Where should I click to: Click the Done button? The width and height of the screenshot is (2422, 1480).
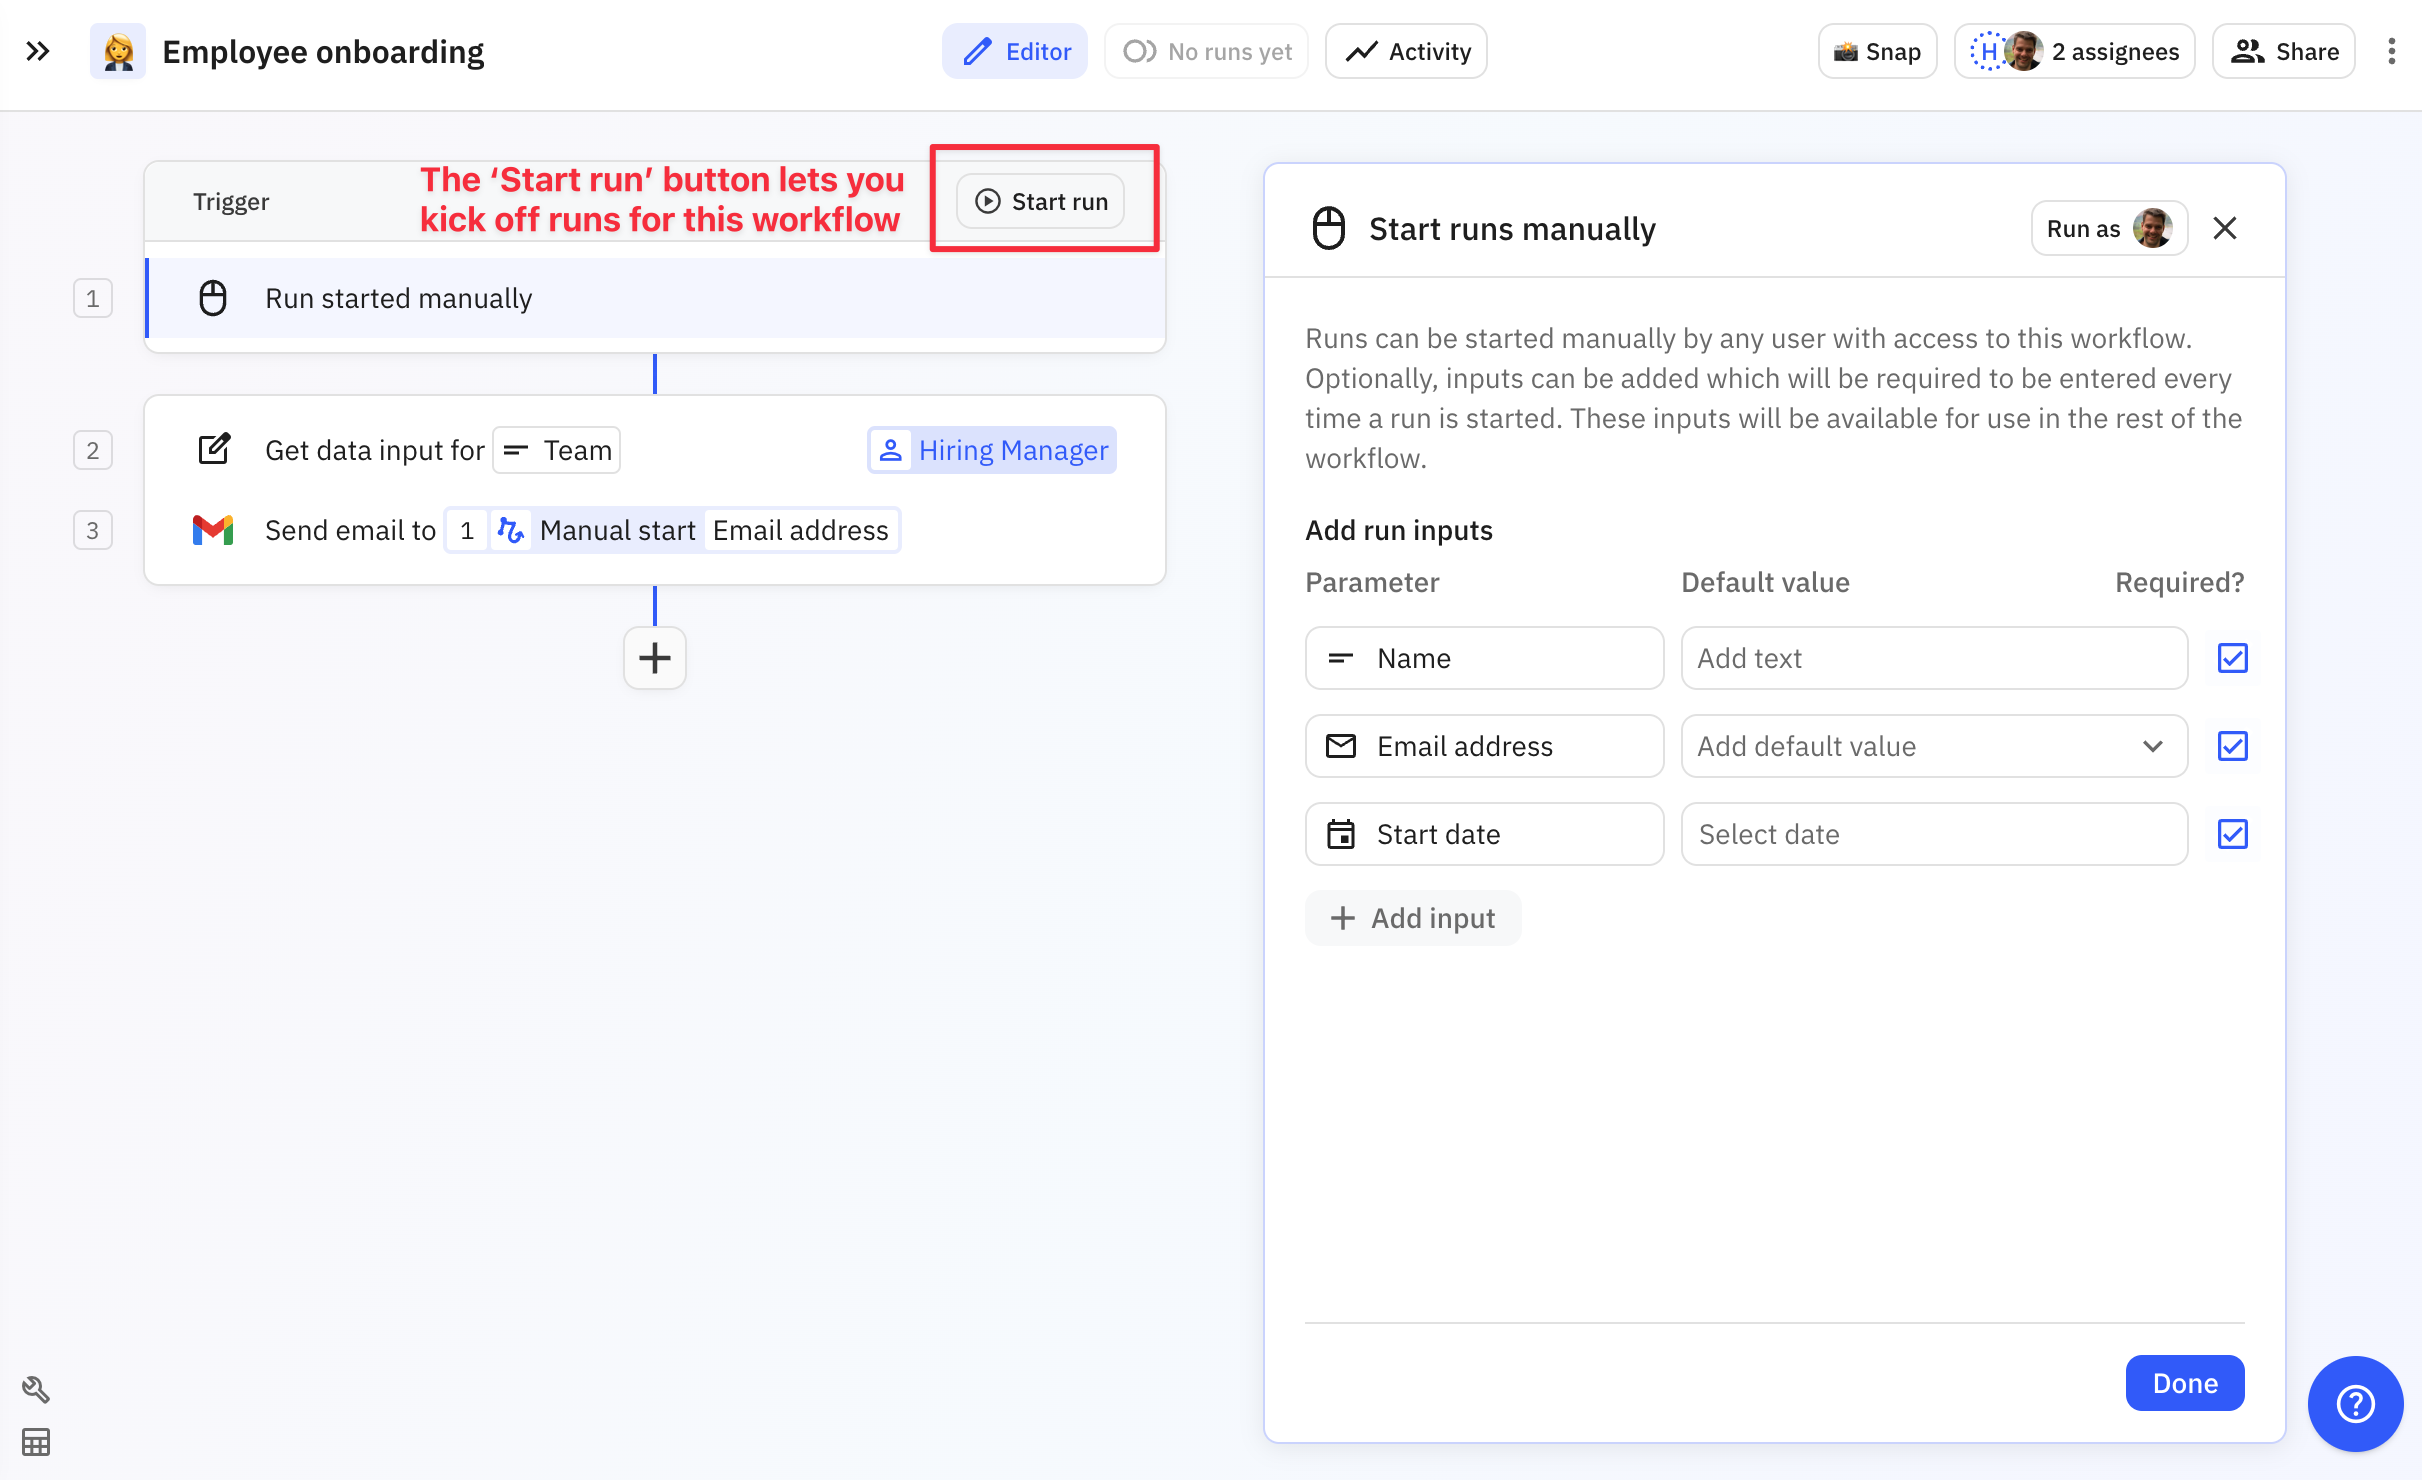click(x=2184, y=1383)
